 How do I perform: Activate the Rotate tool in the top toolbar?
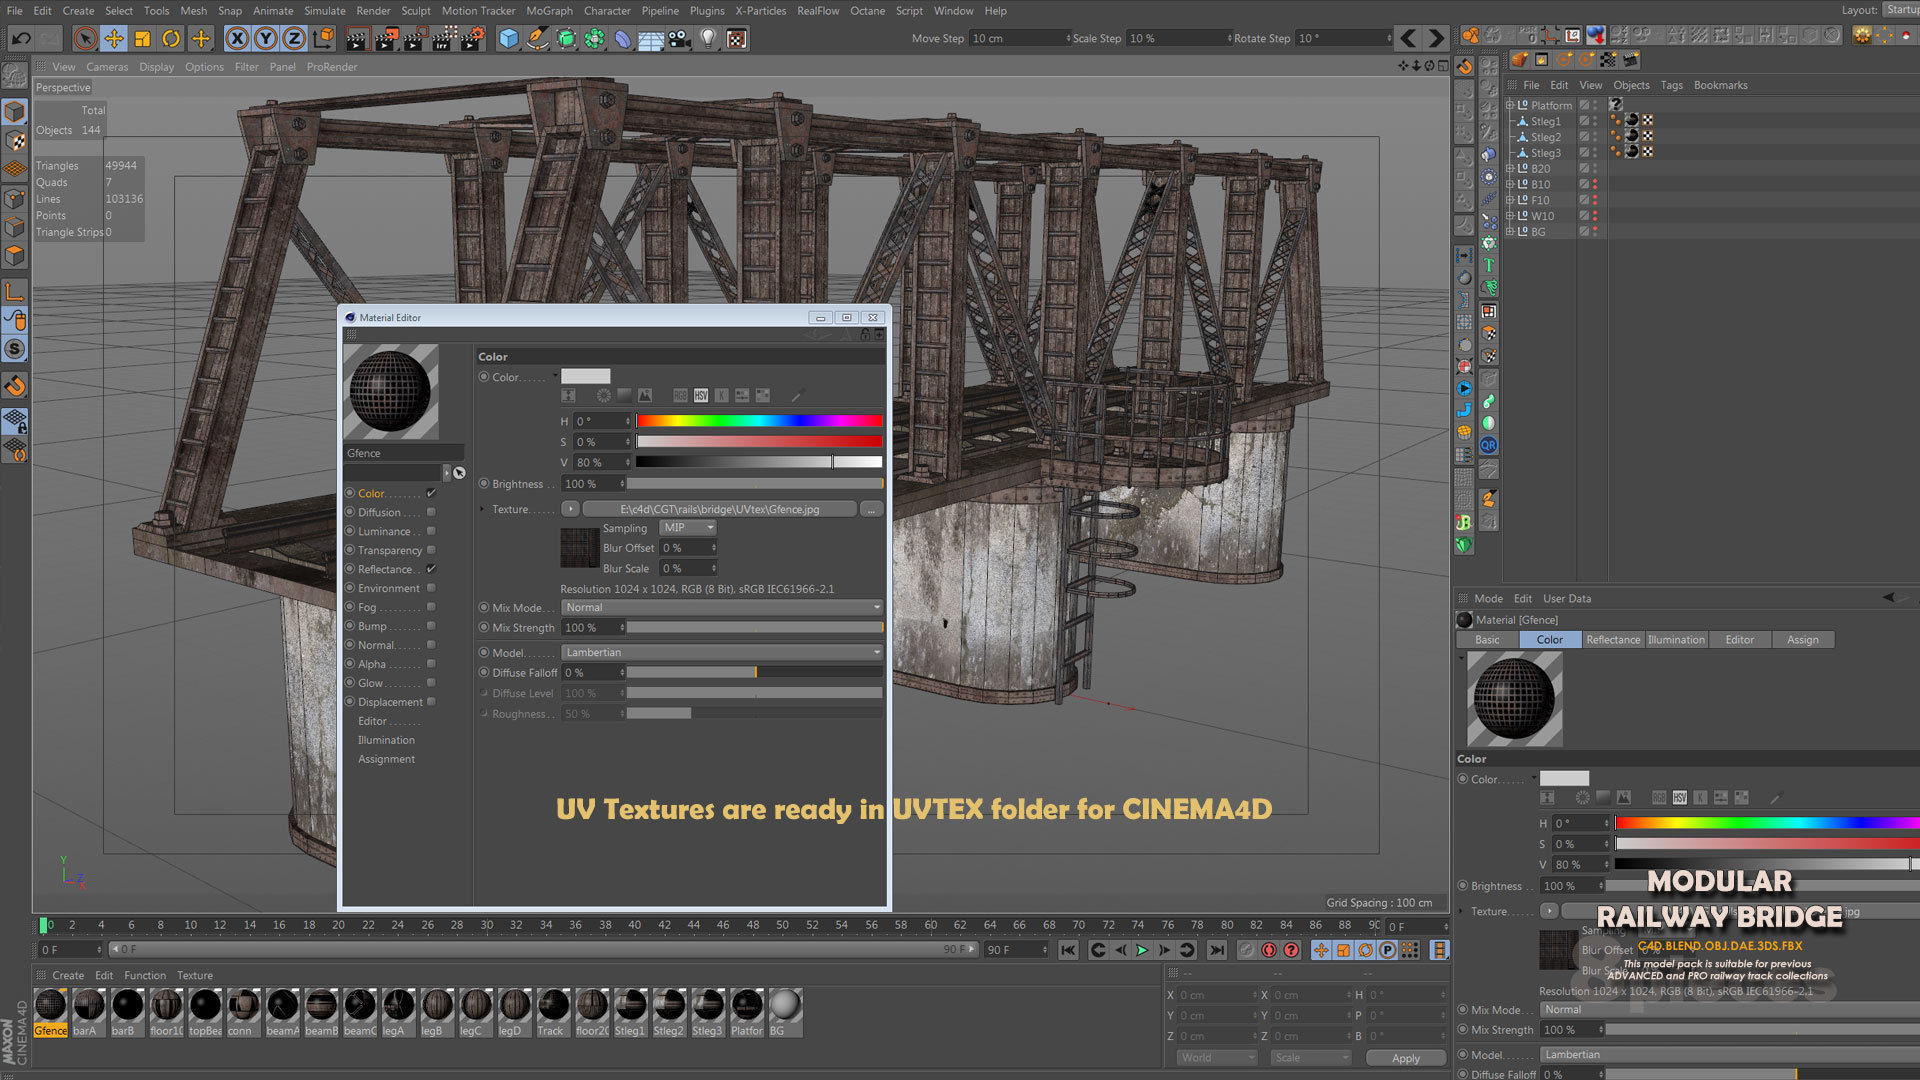pos(171,38)
